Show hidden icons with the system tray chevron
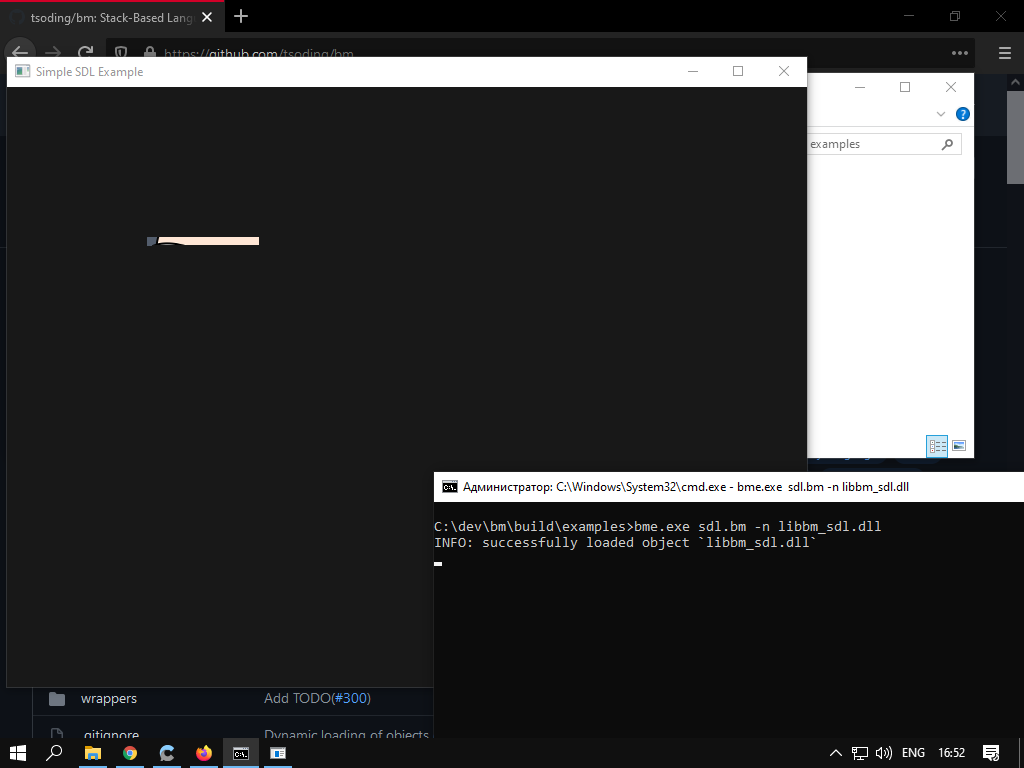The width and height of the screenshot is (1024, 768). [835, 753]
